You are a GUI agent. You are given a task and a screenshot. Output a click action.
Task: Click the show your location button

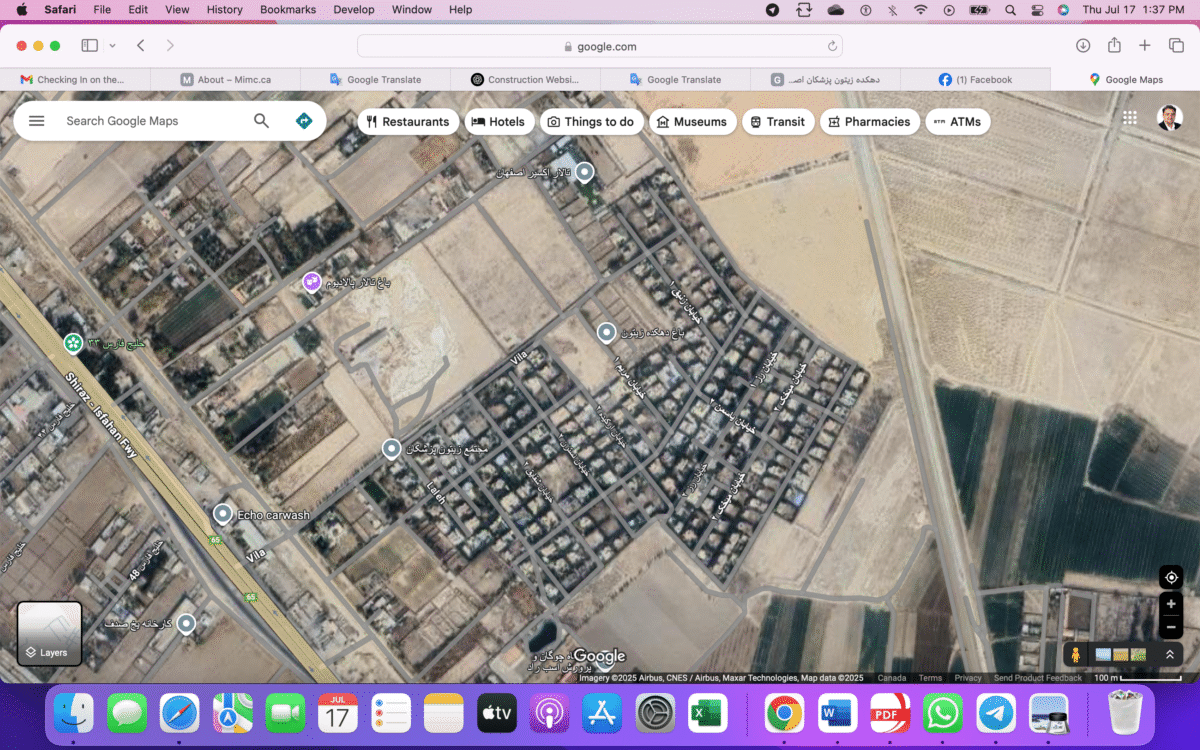1171,577
